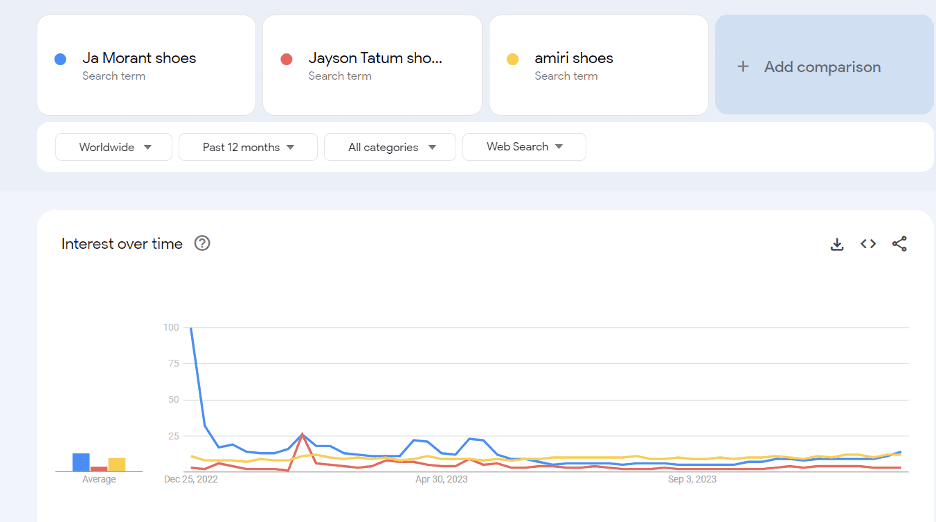Click Search term under amiri shoes
Screen dimensions: 936x522
pos(566,76)
